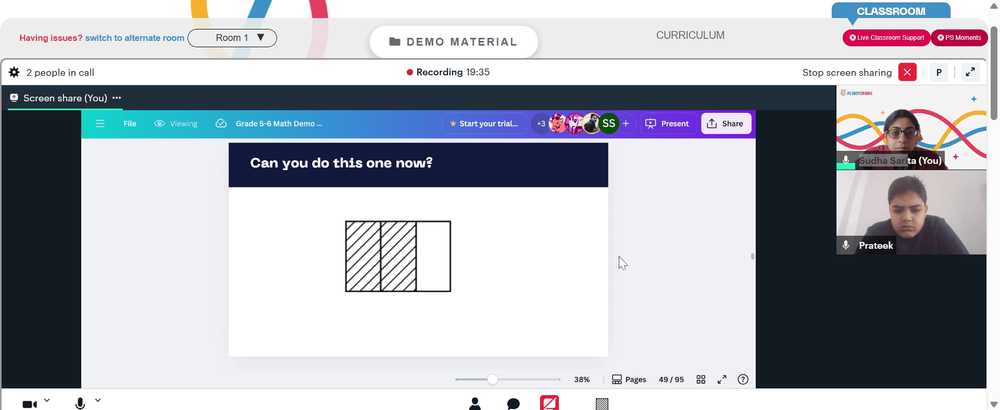Open the CLASSROOM tab
Screen dimensions: 1000x410
click(890, 11)
